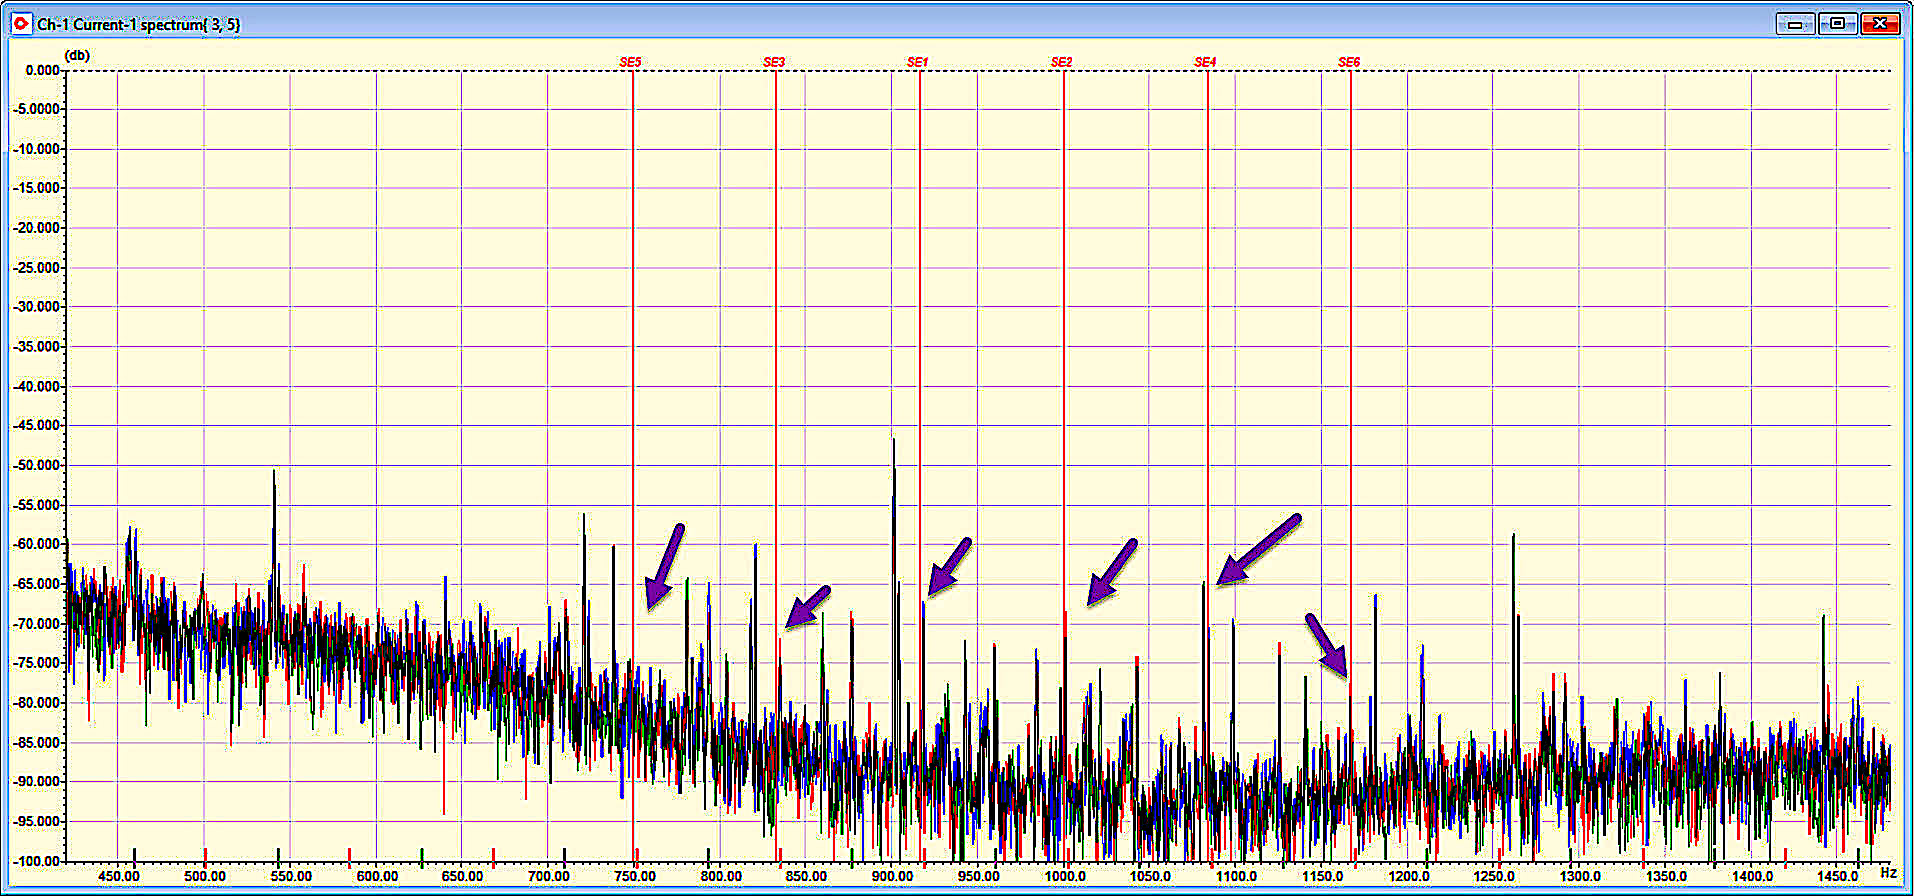Click the 0.000 y-axis value

(43, 70)
